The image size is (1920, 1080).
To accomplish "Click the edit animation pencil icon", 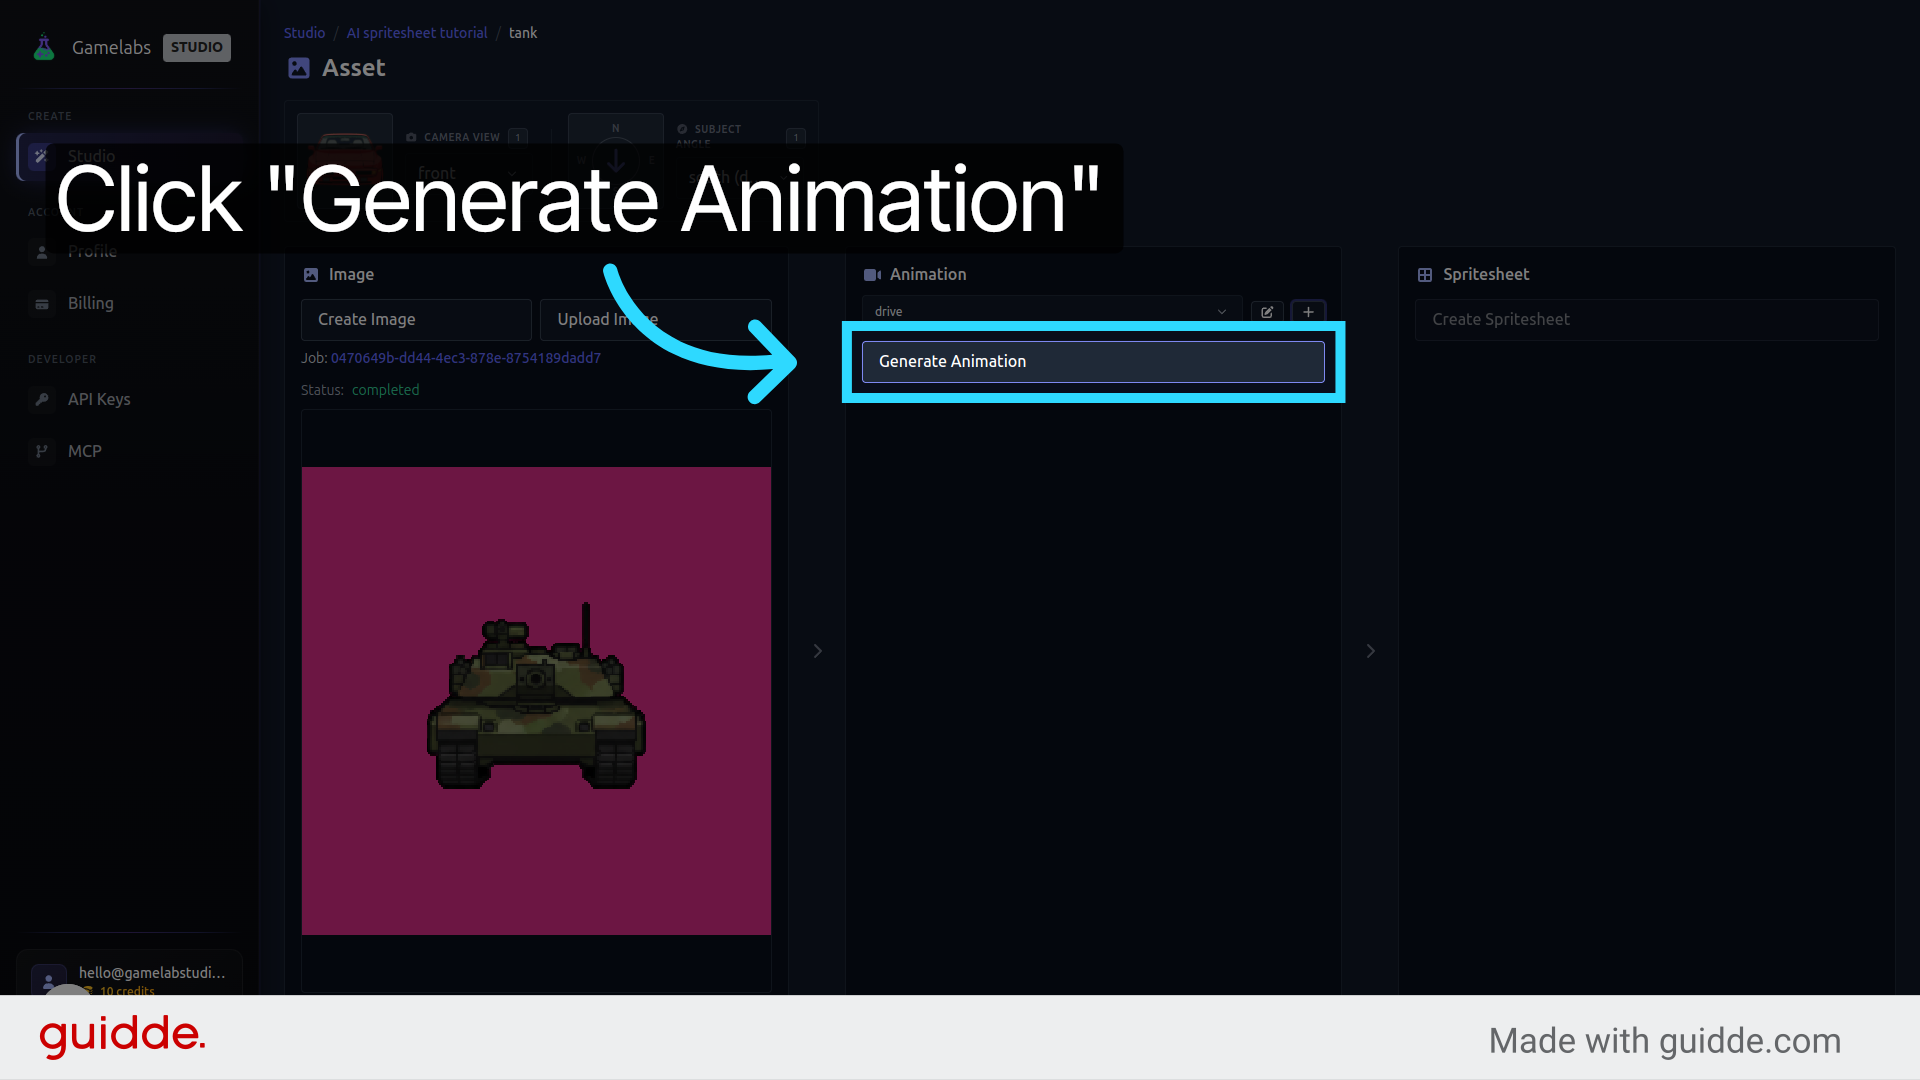I will pyautogui.click(x=1267, y=312).
